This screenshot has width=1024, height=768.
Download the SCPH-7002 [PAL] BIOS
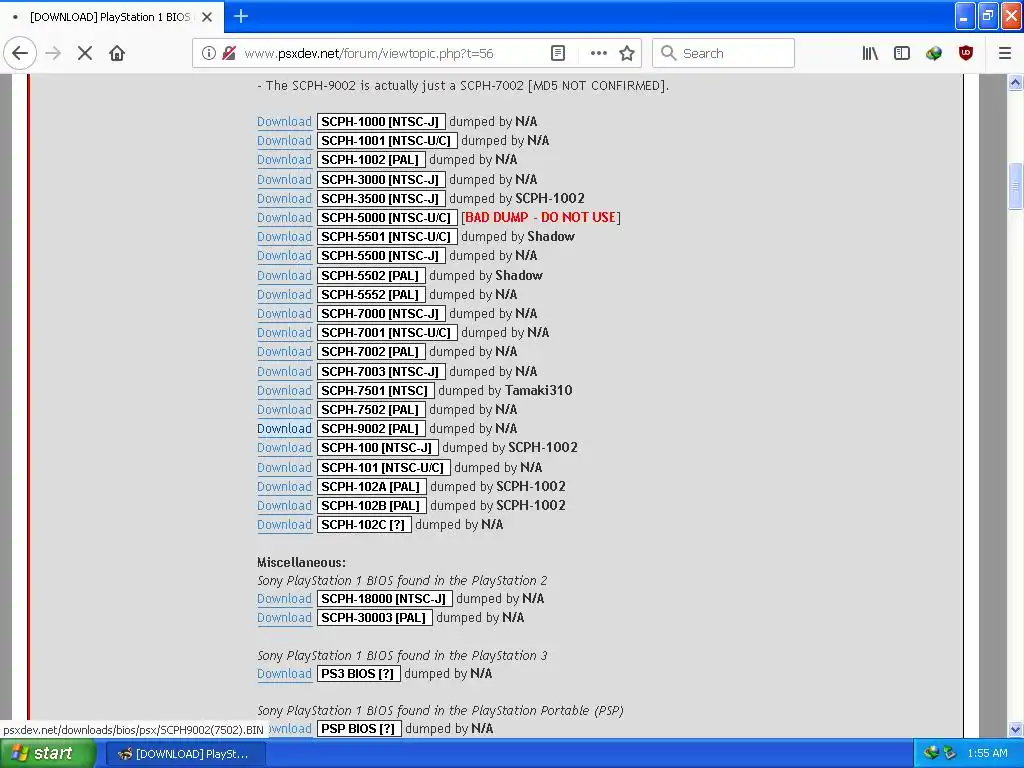[284, 351]
